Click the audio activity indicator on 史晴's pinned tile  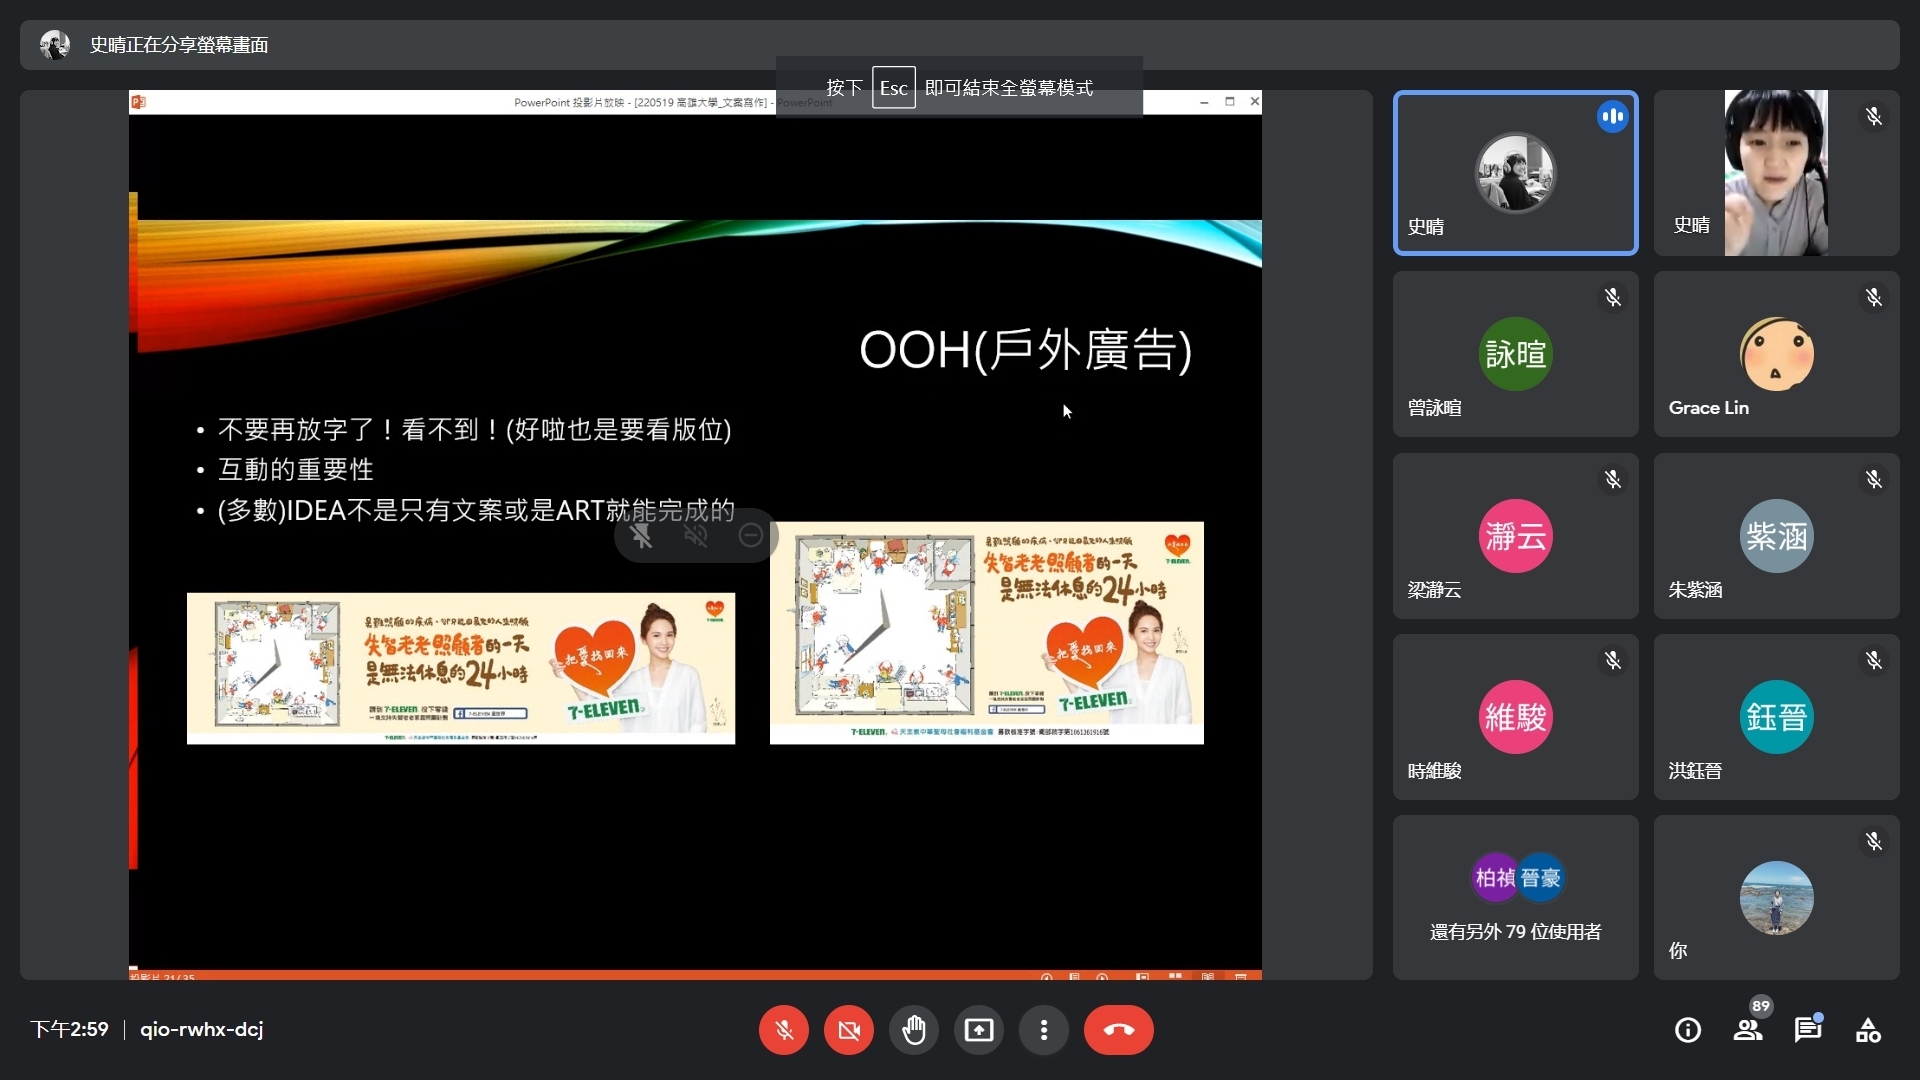coord(1612,116)
